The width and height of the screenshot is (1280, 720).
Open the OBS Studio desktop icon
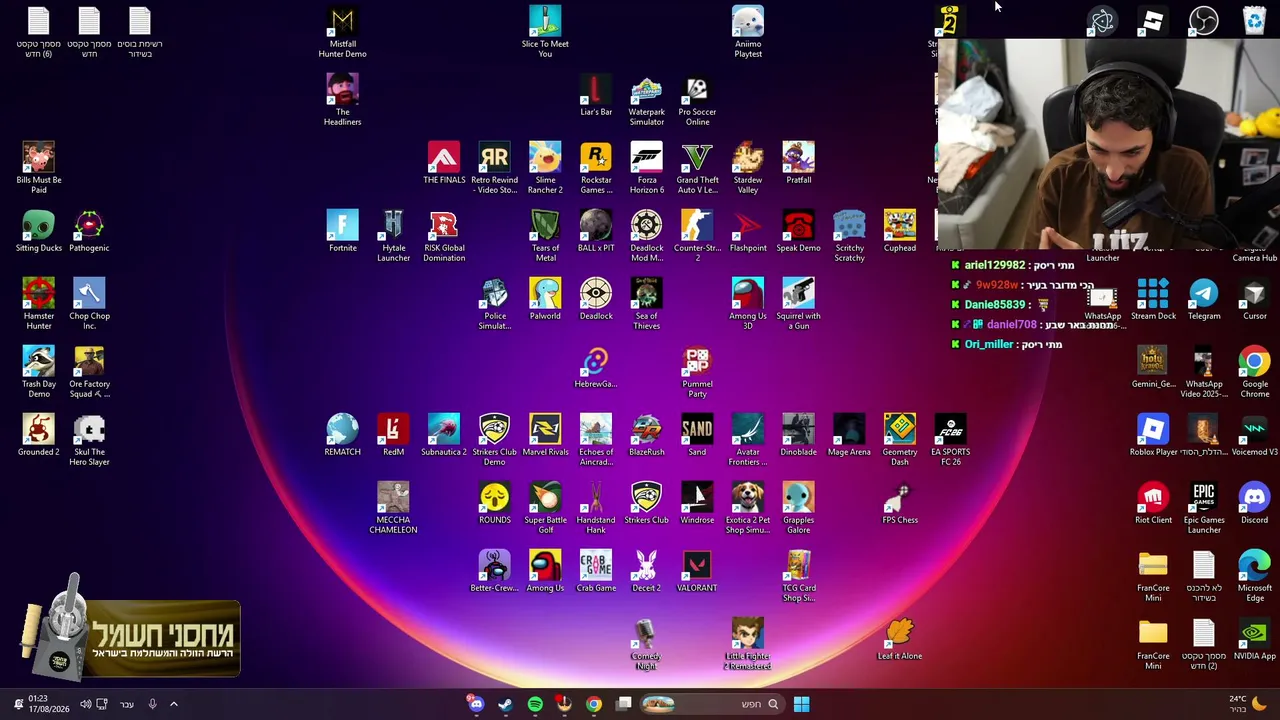[1204, 21]
